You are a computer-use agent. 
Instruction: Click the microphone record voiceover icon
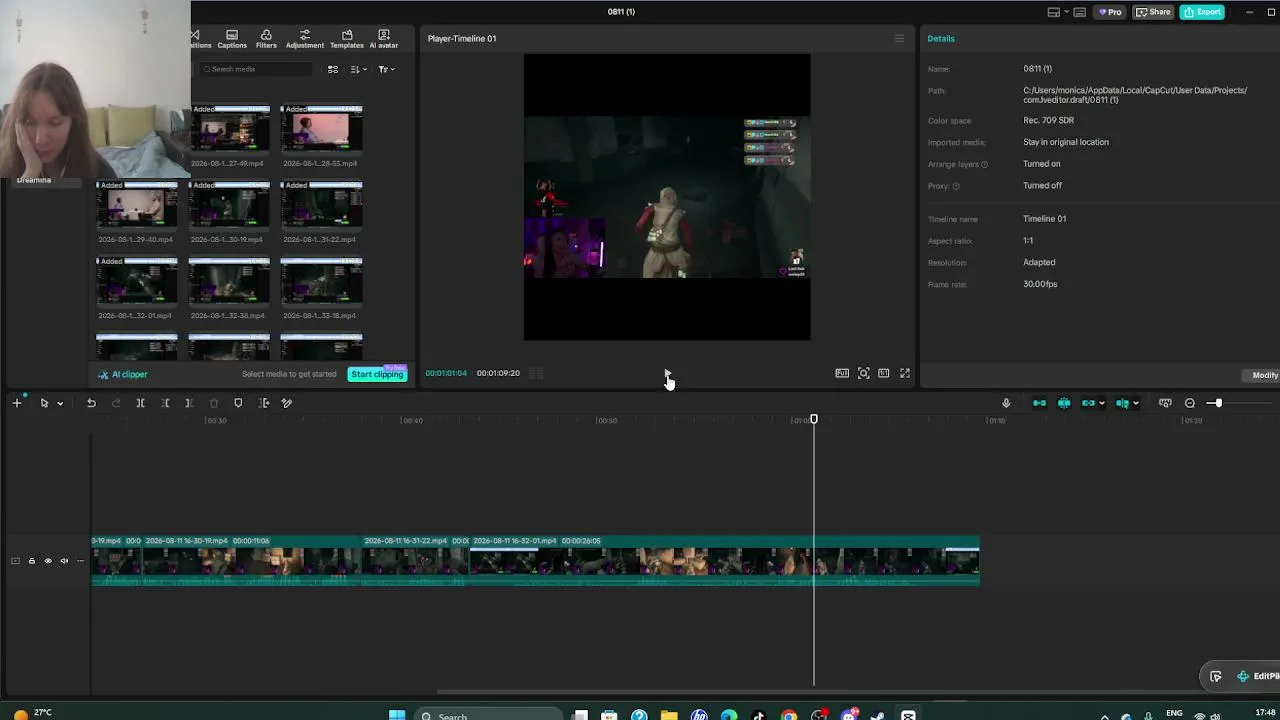pyautogui.click(x=1006, y=403)
